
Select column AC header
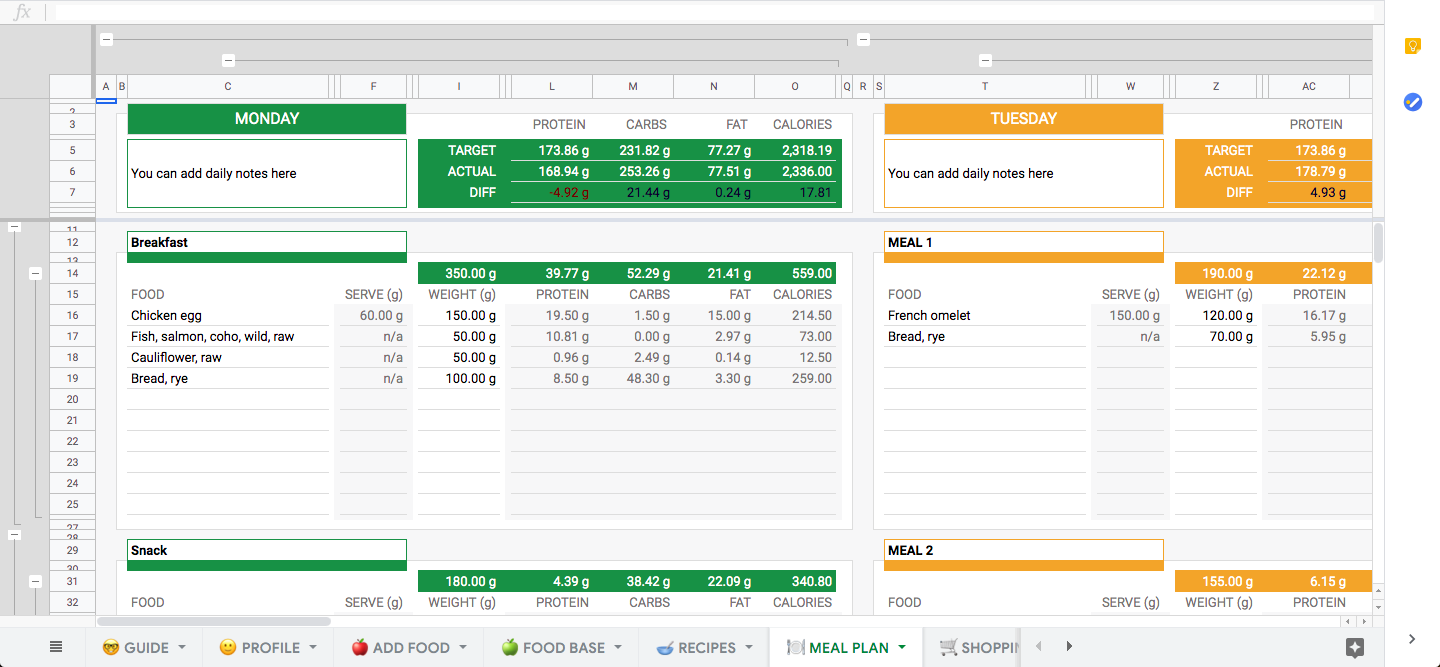pos(1309,87)
